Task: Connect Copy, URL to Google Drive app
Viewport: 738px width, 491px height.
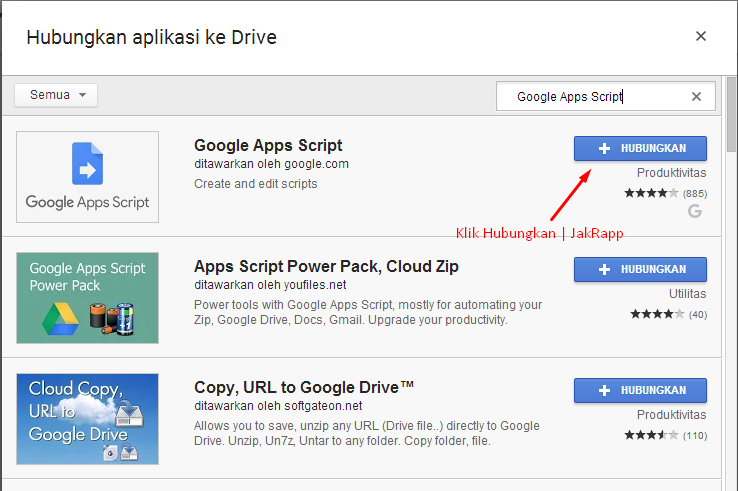Action: (x=640, y=390)
